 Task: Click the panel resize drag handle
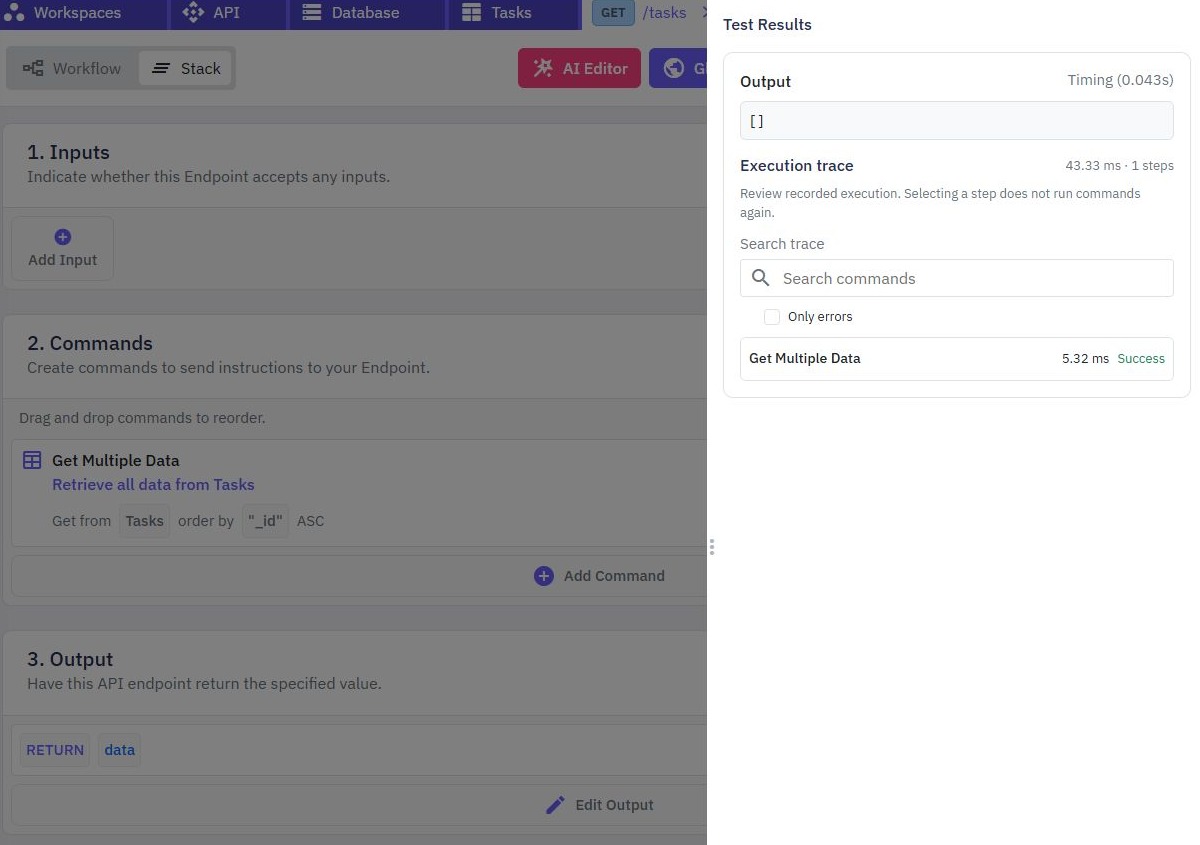click(x=711, y=547)
